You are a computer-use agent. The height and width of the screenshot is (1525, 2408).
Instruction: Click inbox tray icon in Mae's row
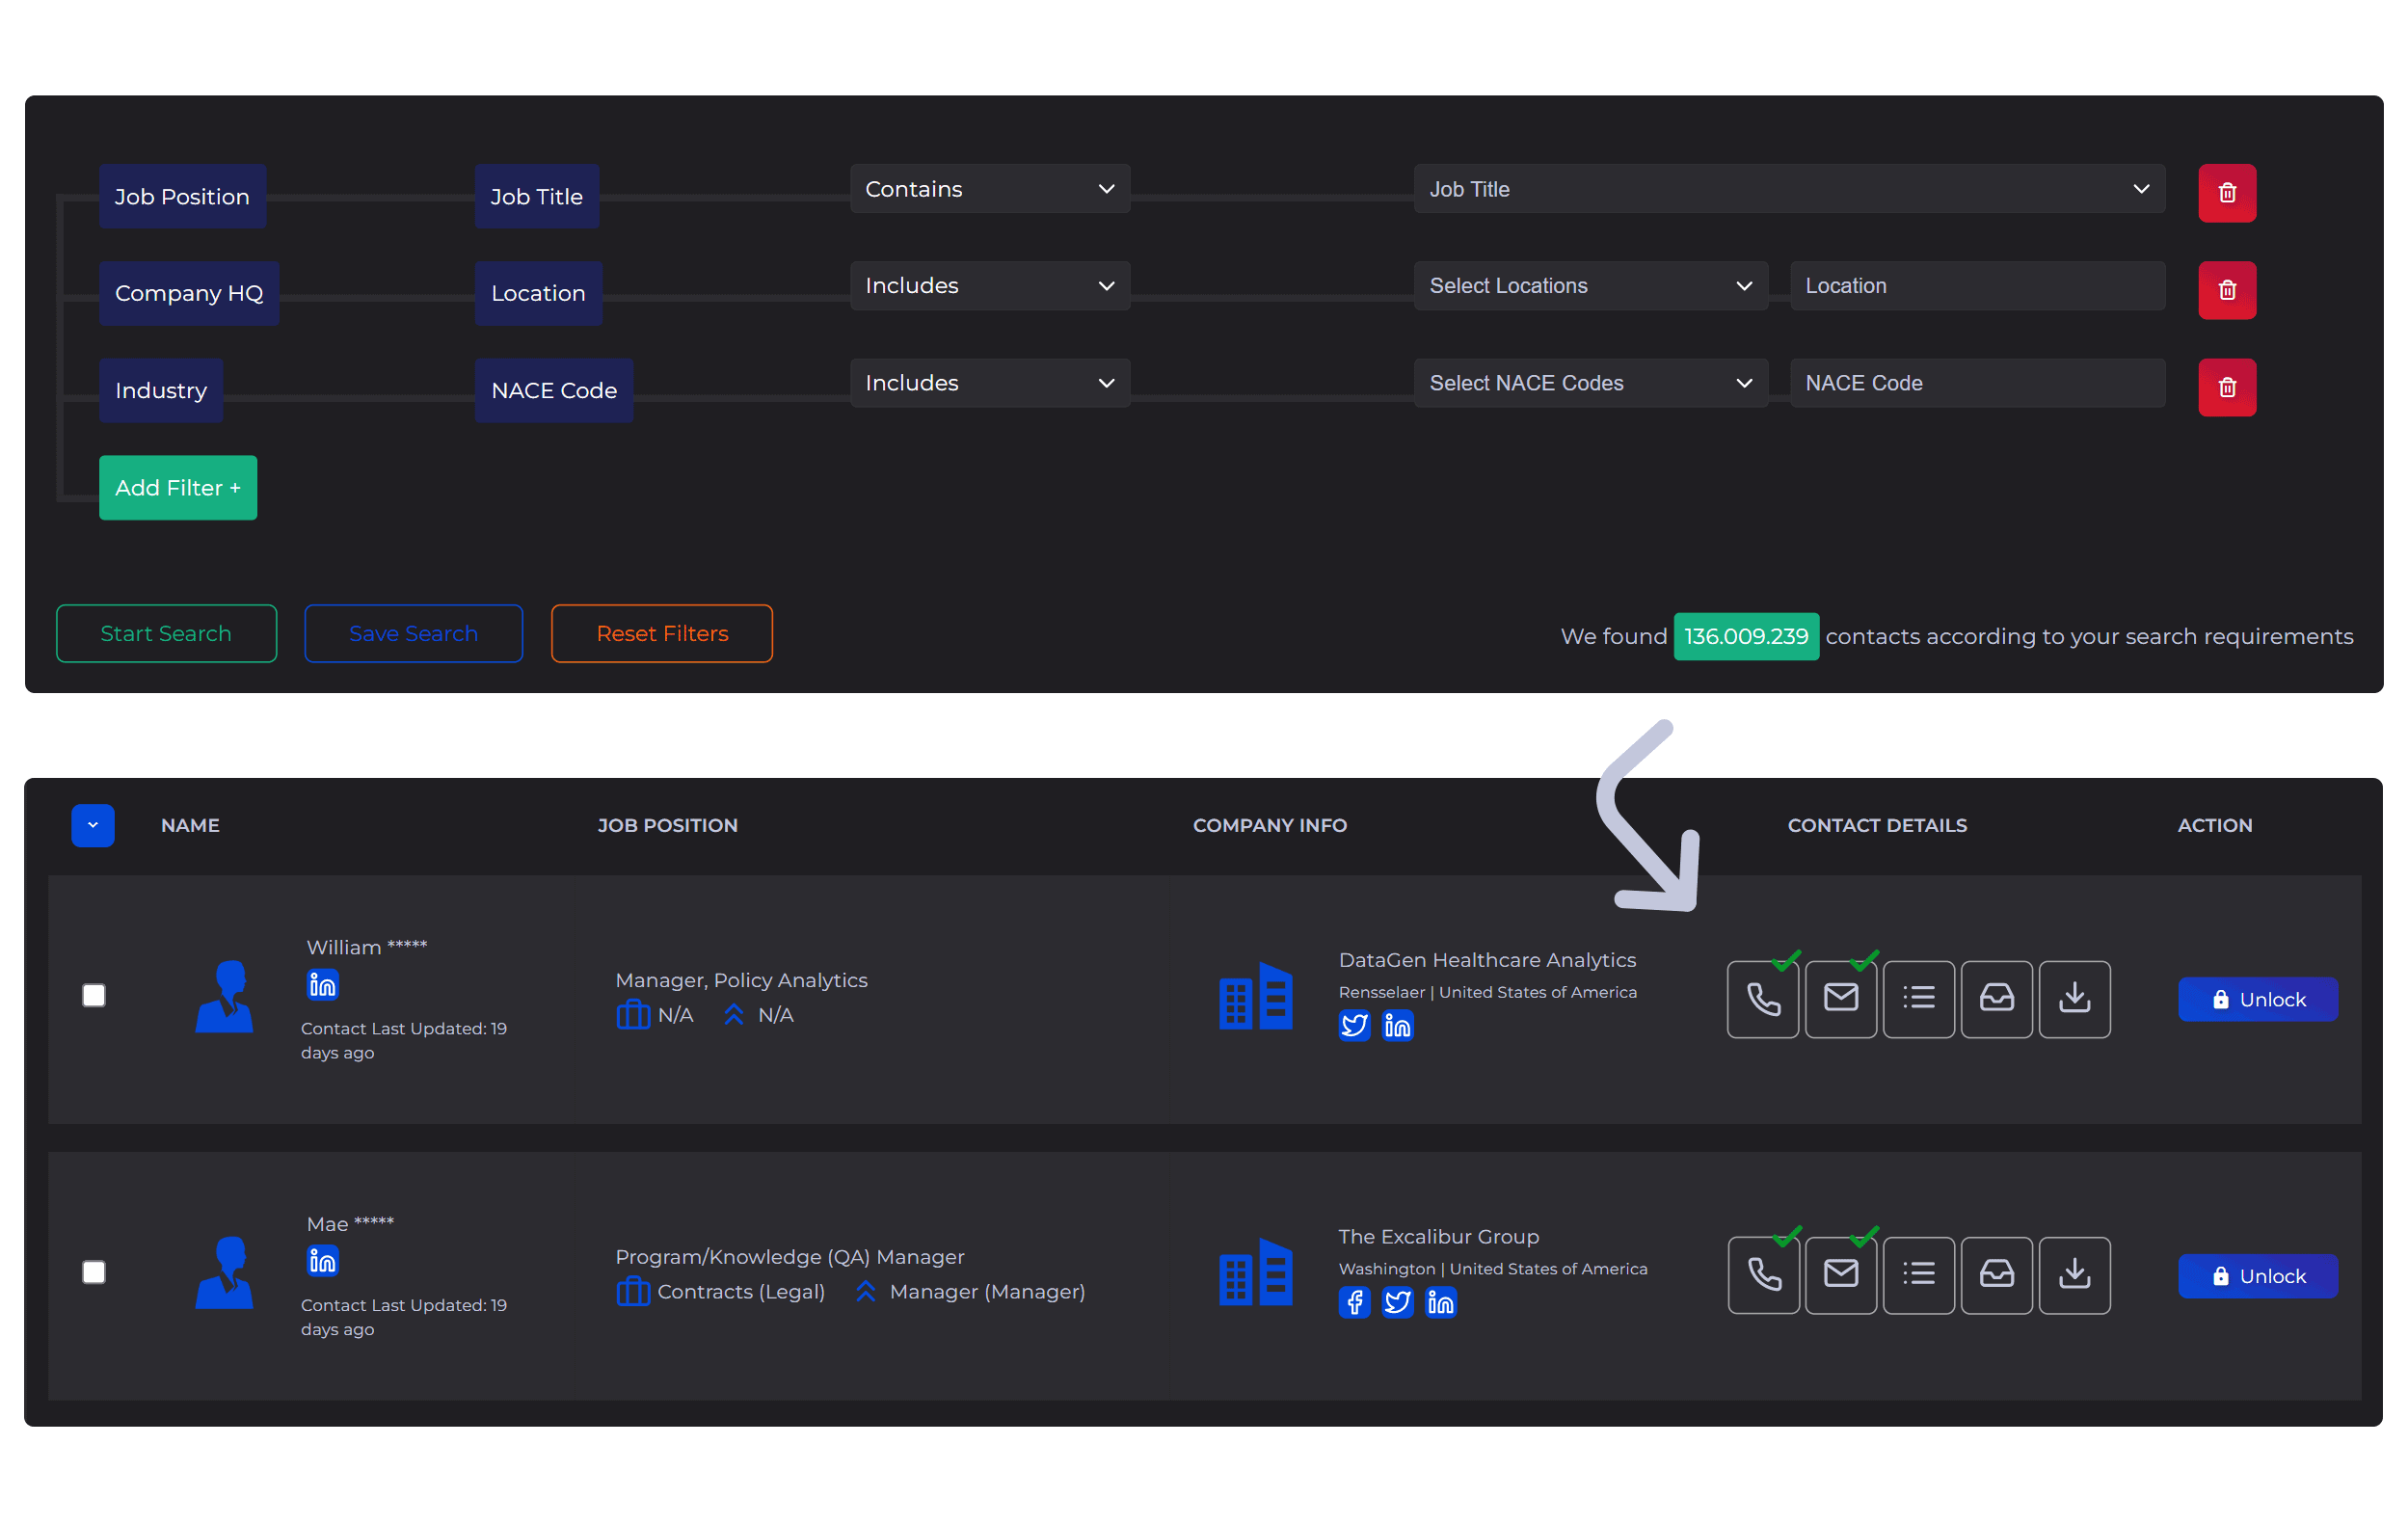coord(1997,1275)
